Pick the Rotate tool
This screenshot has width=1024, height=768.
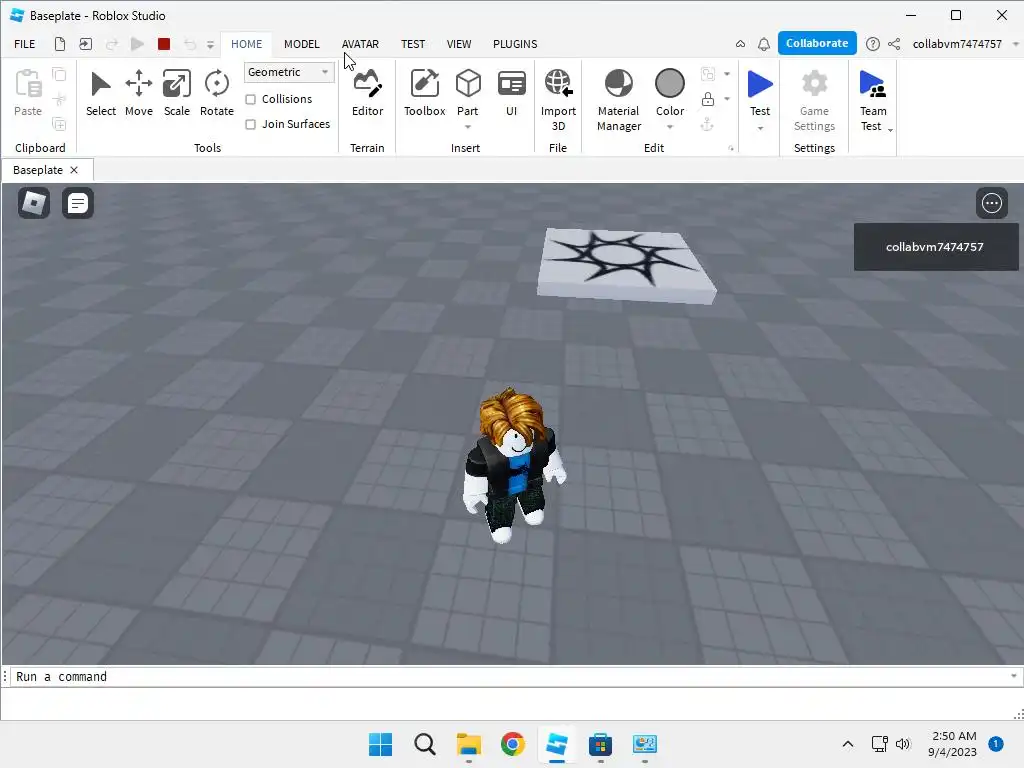point(217,93)
